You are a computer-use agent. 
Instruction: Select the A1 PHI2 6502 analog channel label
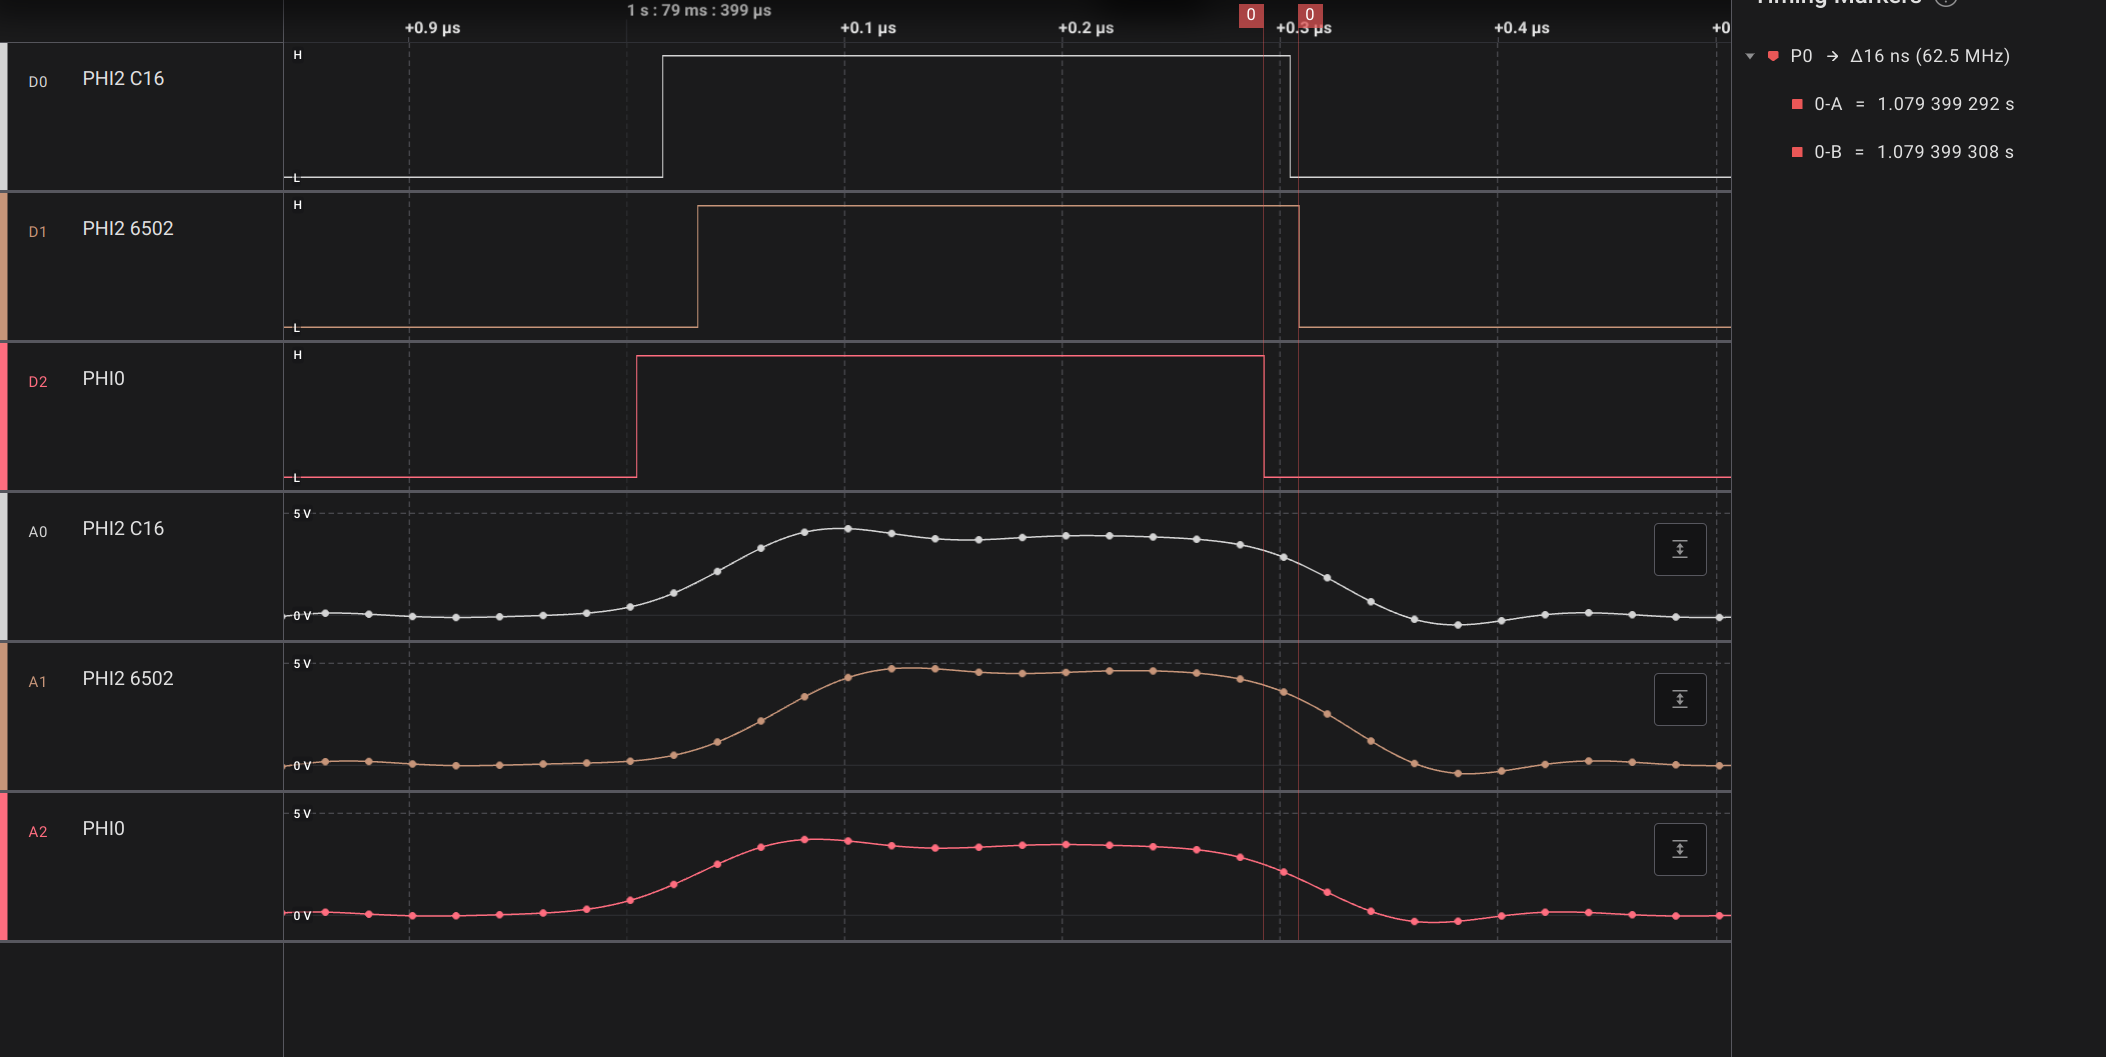pos(128,679)
